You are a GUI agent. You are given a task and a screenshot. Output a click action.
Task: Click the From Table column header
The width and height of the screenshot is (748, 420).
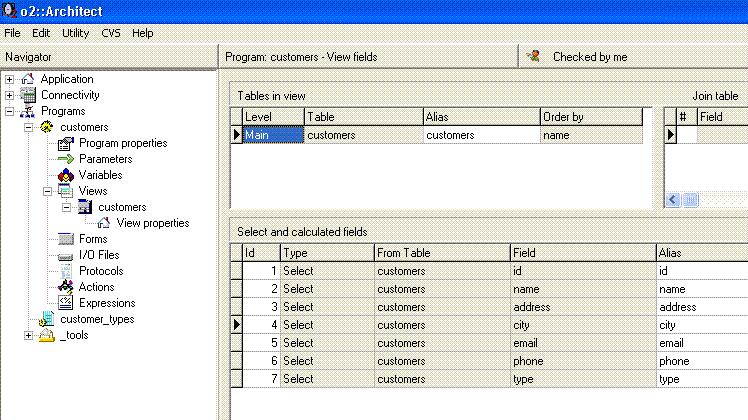442,253
